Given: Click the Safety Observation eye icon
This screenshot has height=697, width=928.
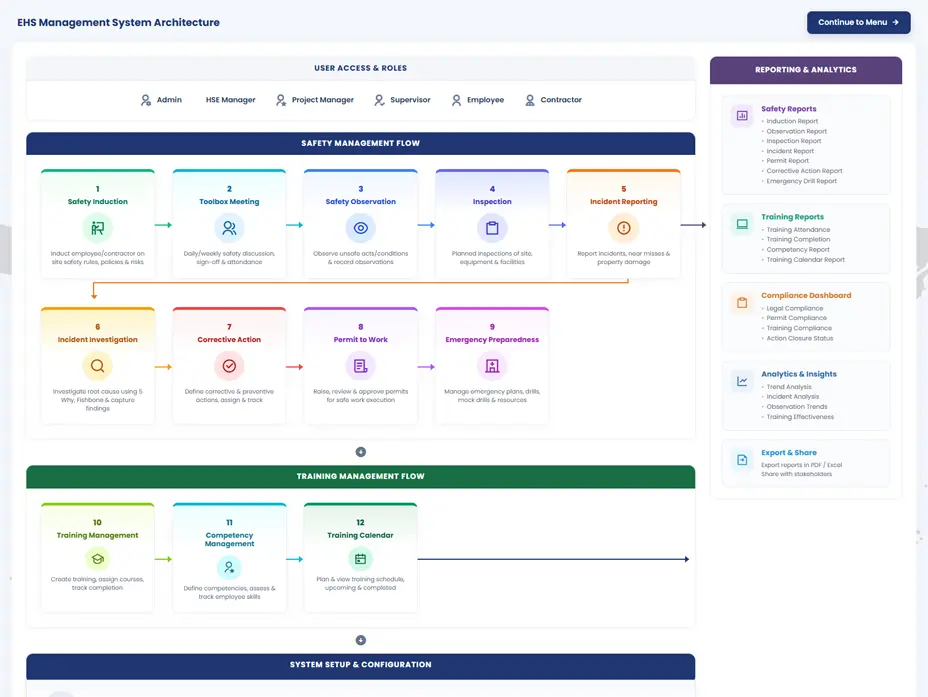Looking at the screenshot, I should [x=360, y=228].
